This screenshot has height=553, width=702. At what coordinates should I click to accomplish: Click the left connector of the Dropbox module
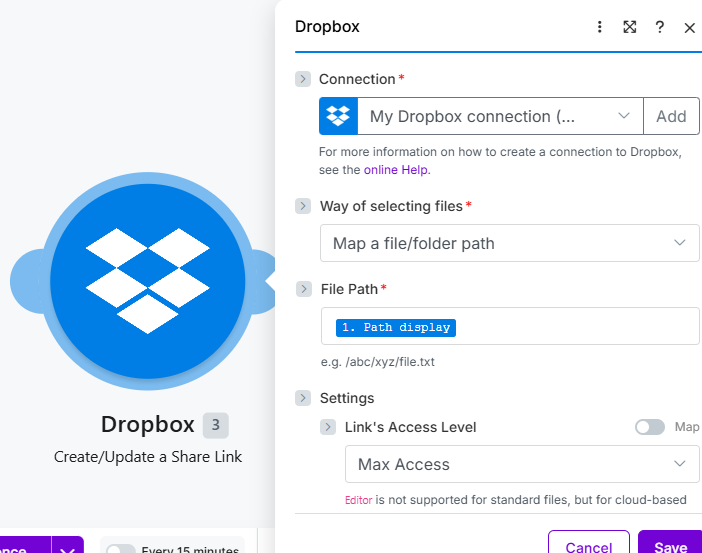[x=25, y=281]
